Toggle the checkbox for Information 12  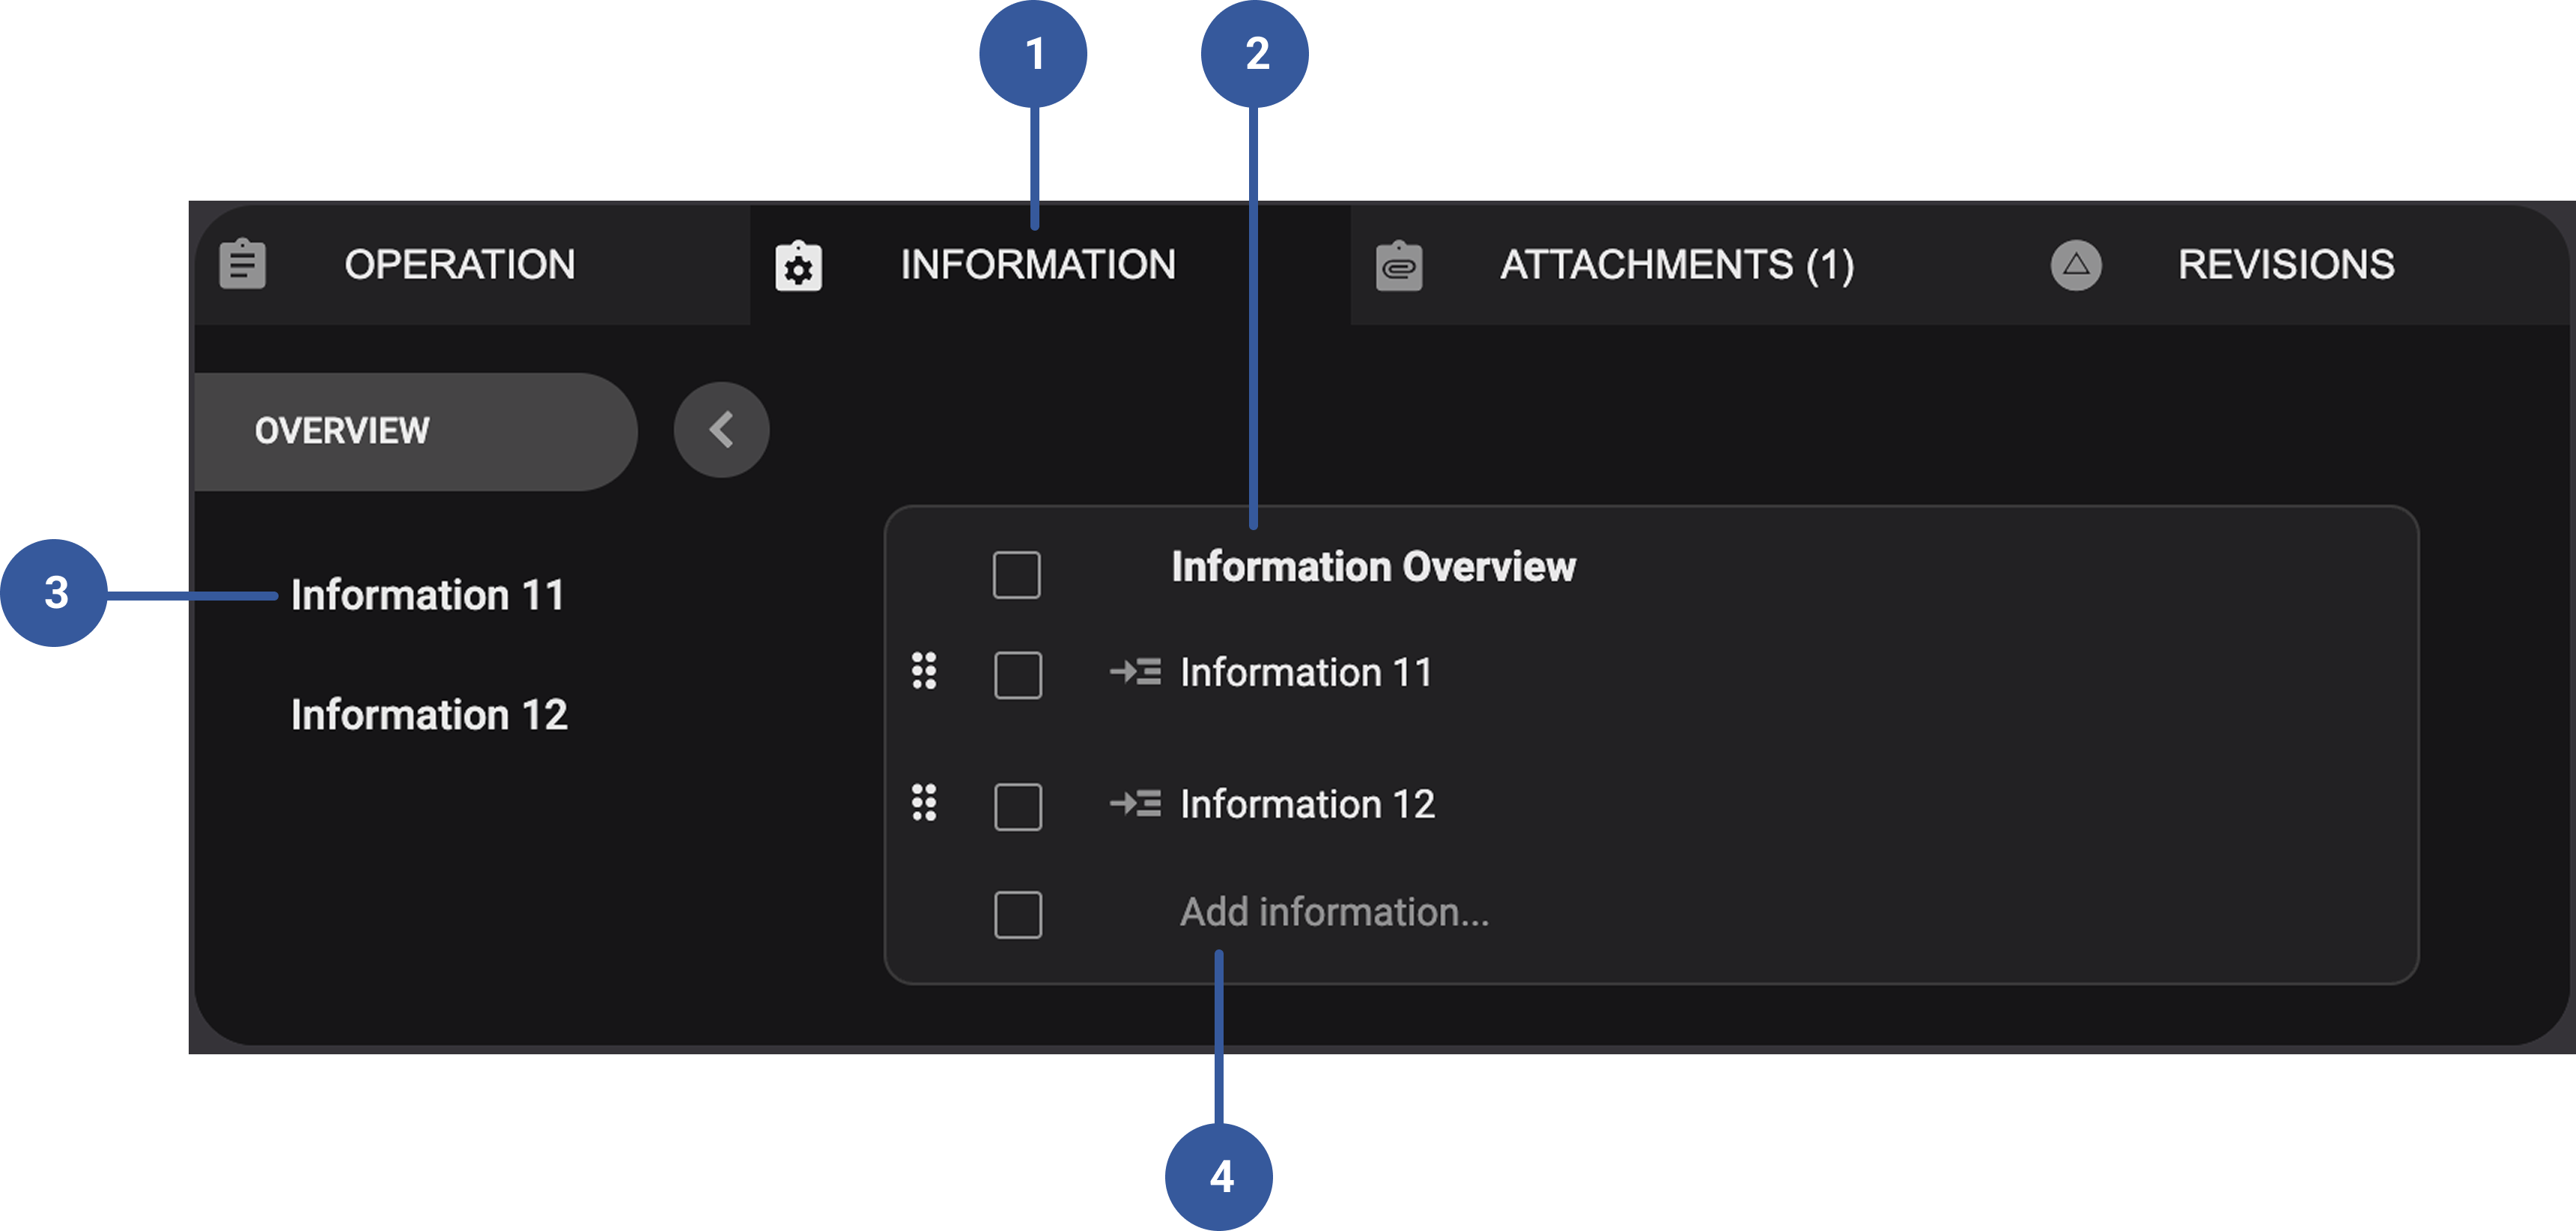point(1016,805)
